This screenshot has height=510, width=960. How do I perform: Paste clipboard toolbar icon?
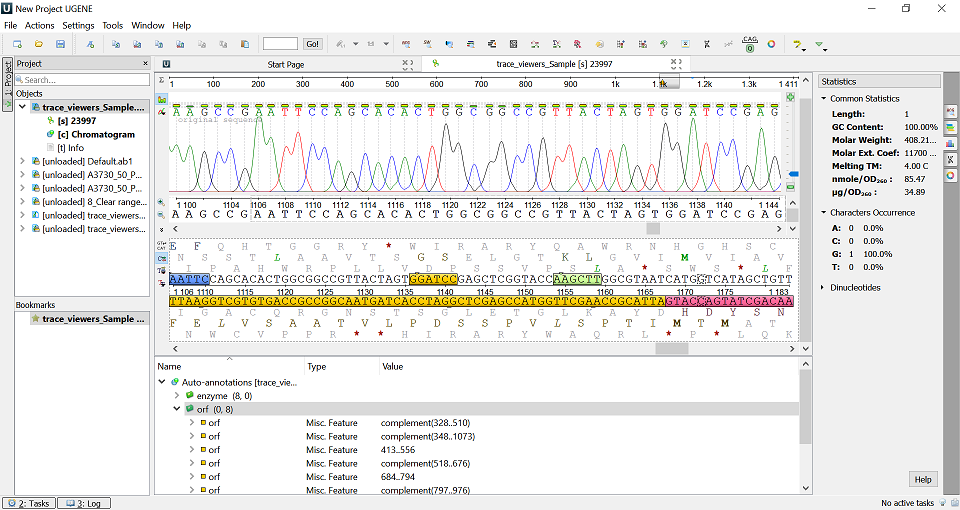(245, 44)
